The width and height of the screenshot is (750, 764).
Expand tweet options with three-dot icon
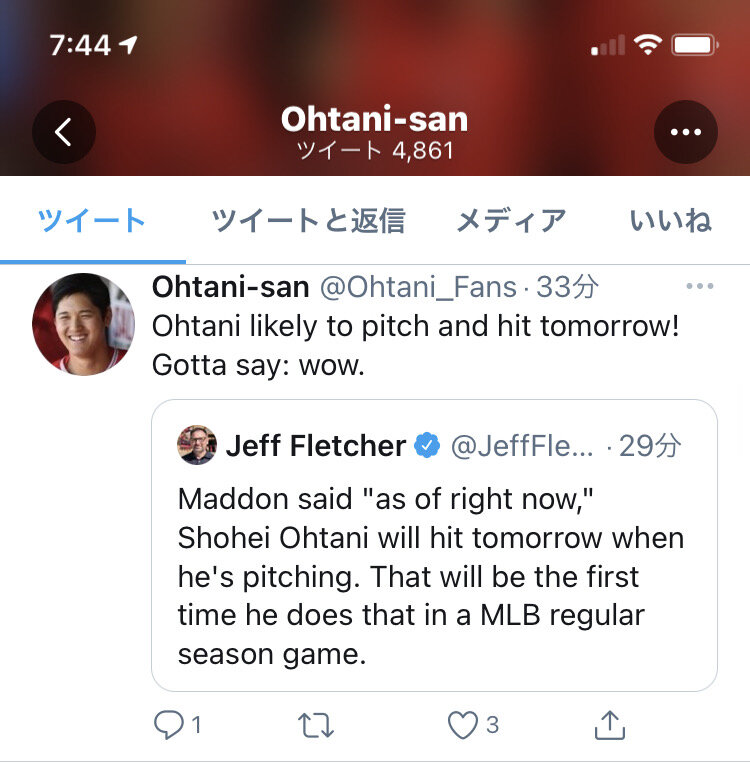700,288
